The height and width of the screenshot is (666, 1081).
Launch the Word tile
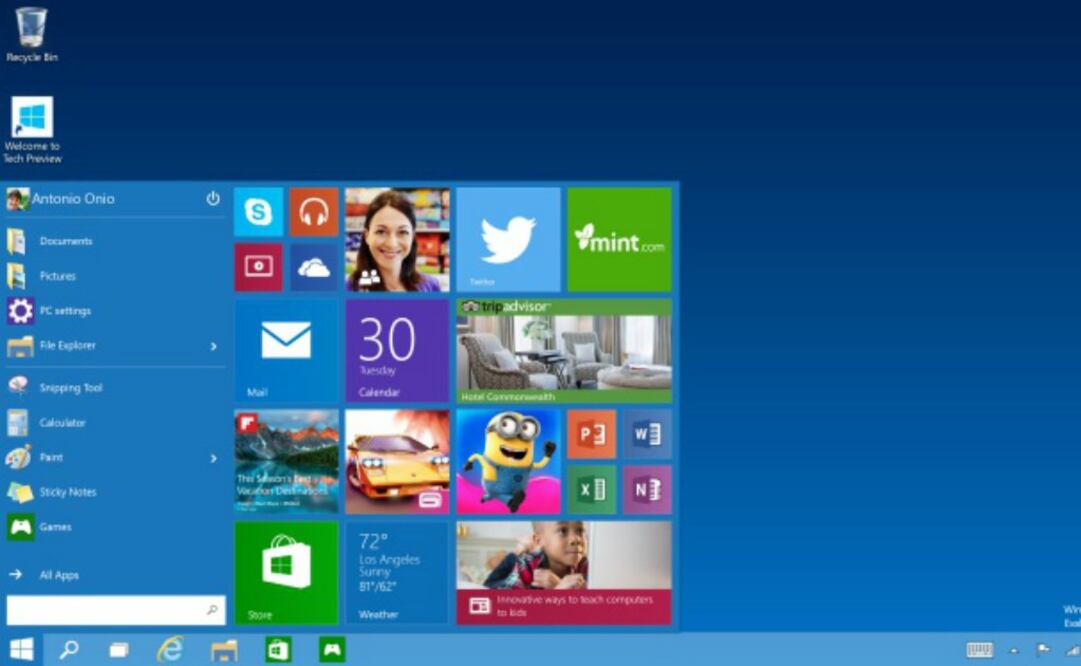coord(647,434)
